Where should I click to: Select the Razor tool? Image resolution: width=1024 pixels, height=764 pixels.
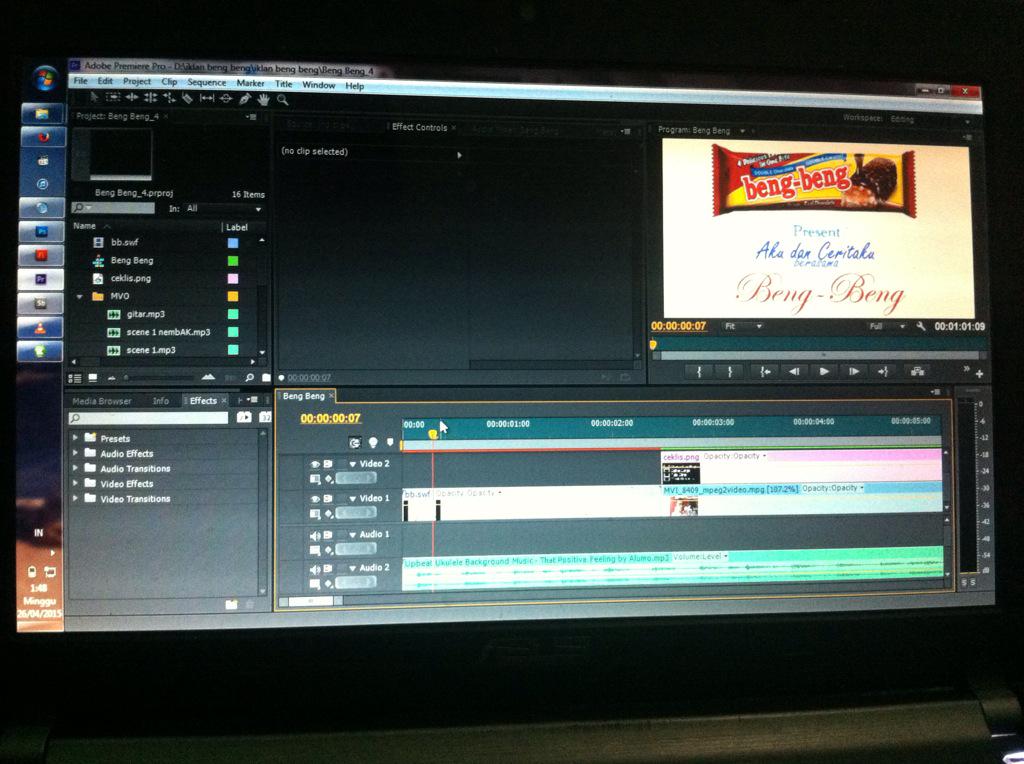(187, 98)
